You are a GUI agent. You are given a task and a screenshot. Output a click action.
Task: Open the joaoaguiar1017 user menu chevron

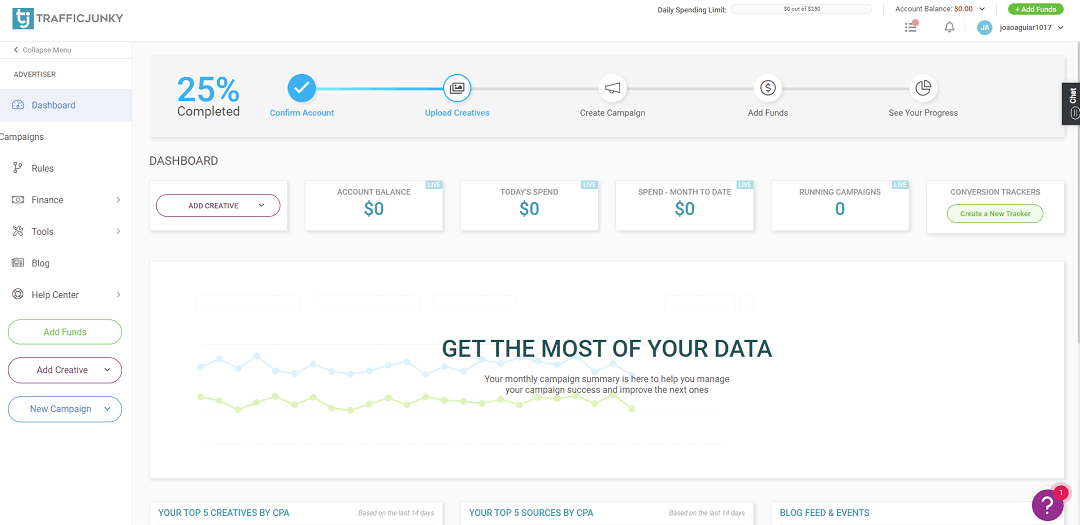(x=1061, y=28)
